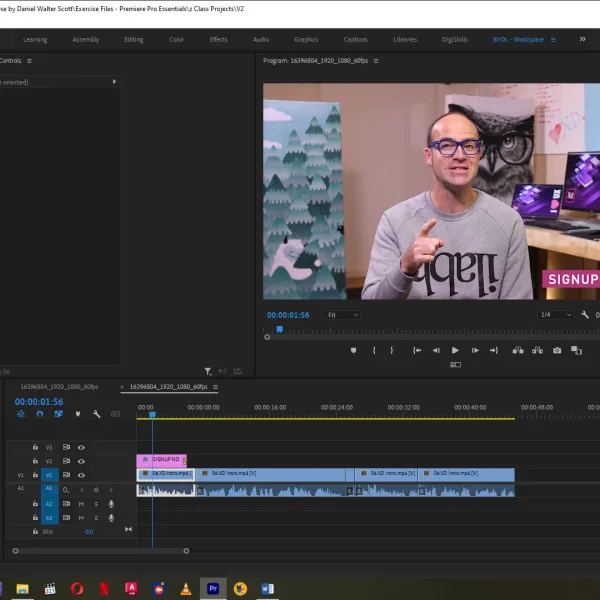This screenshot has height=600, width=600.
Task: Click timeline zoom scrollbar right handle
Action: [x=186, y=551]
